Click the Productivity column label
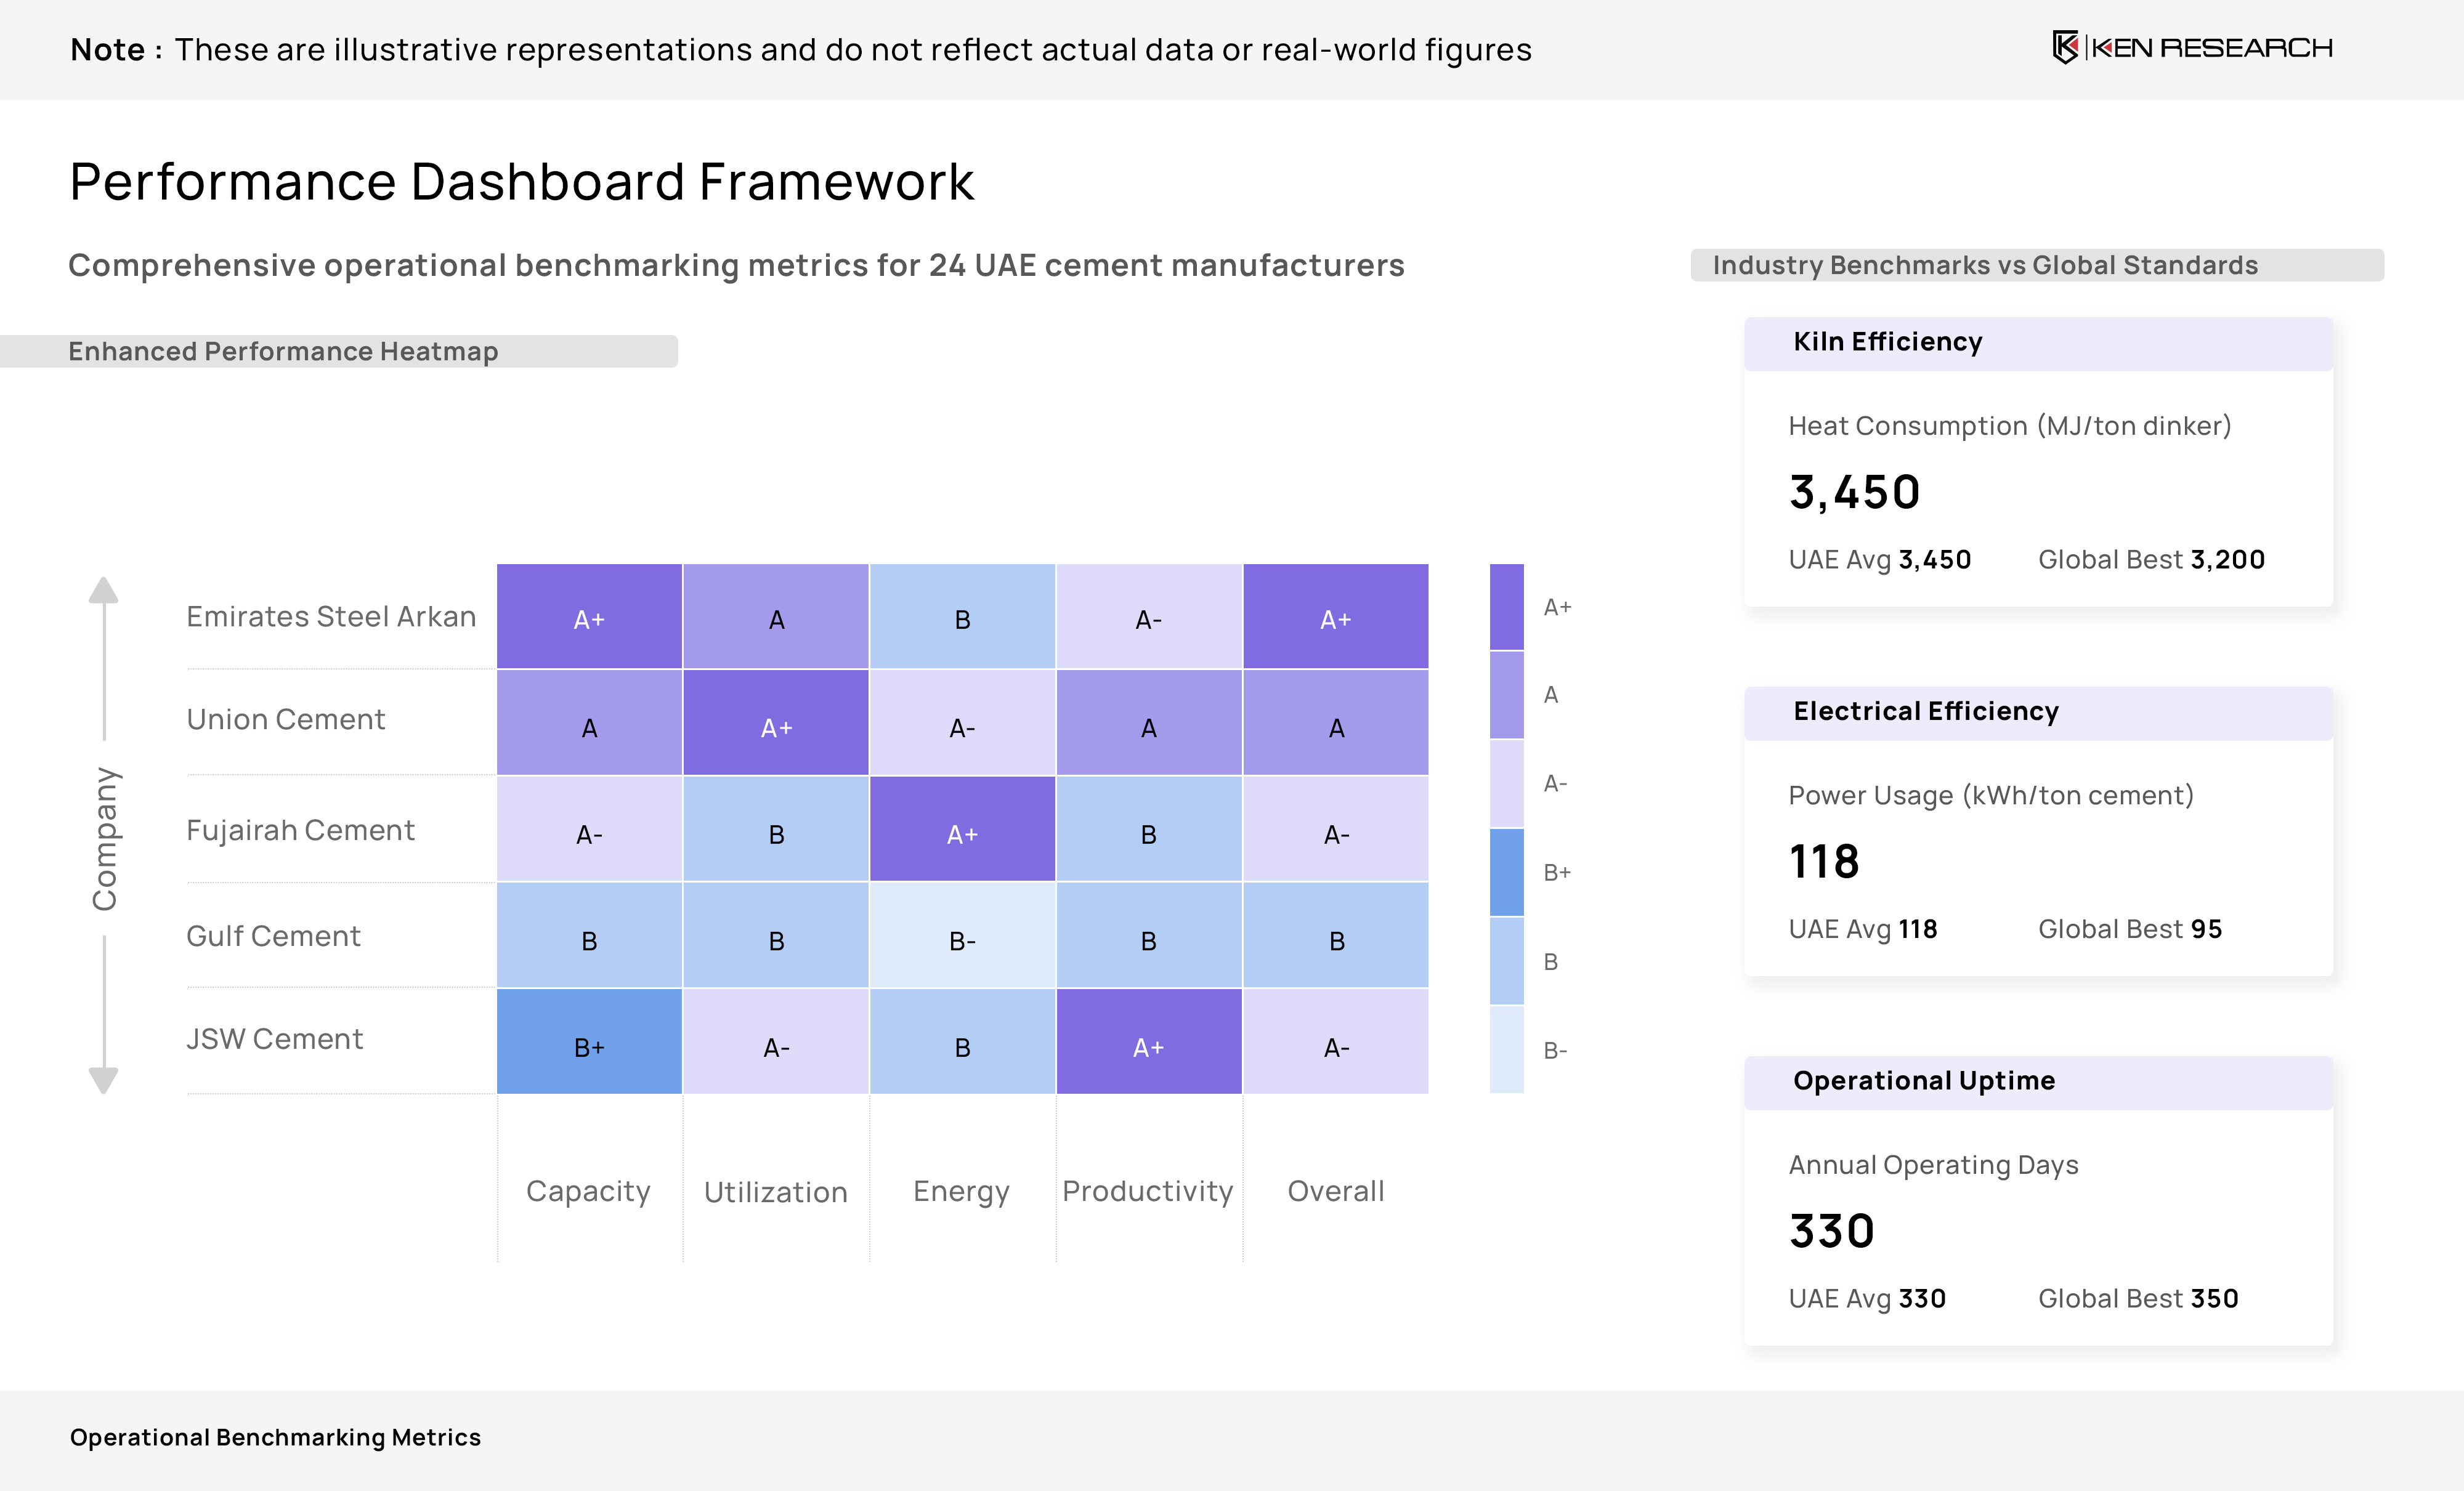This screenshot has width=2464, height=1491. tap(1147, 1191)
